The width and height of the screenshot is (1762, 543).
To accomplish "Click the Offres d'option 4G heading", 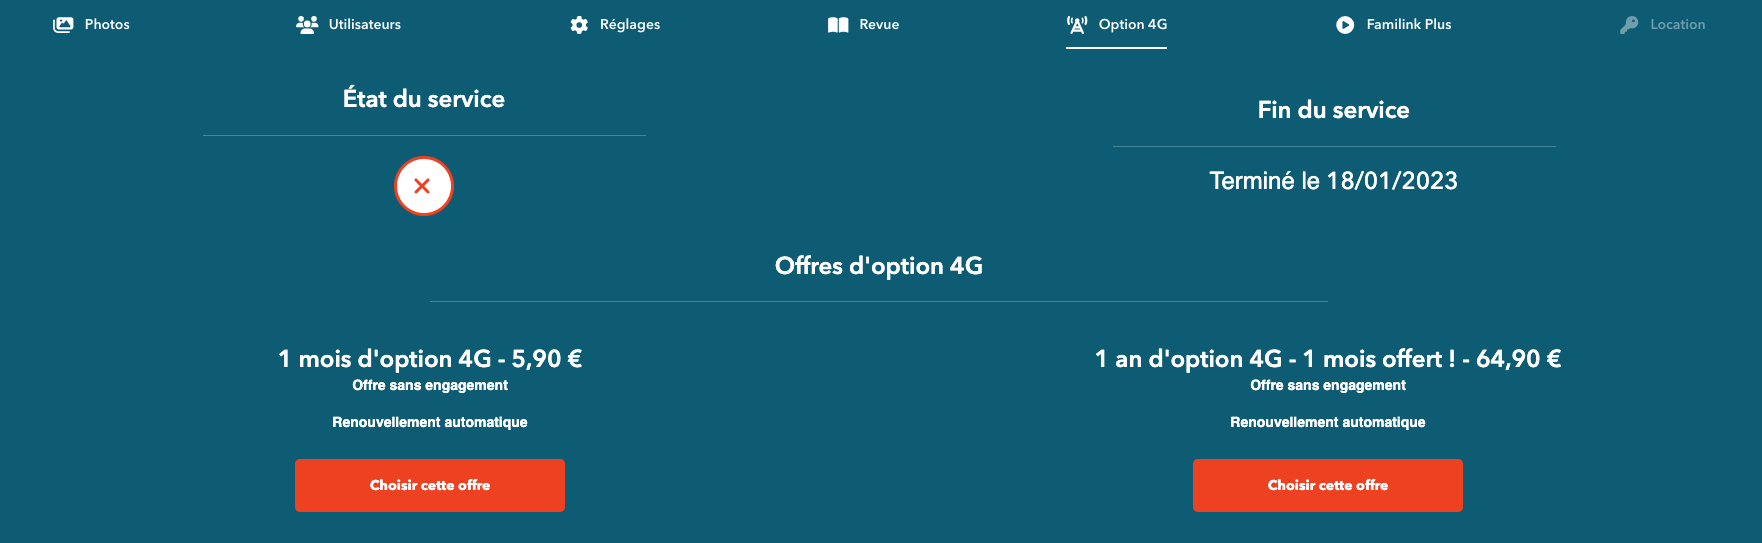I will (x=879, y=266).
